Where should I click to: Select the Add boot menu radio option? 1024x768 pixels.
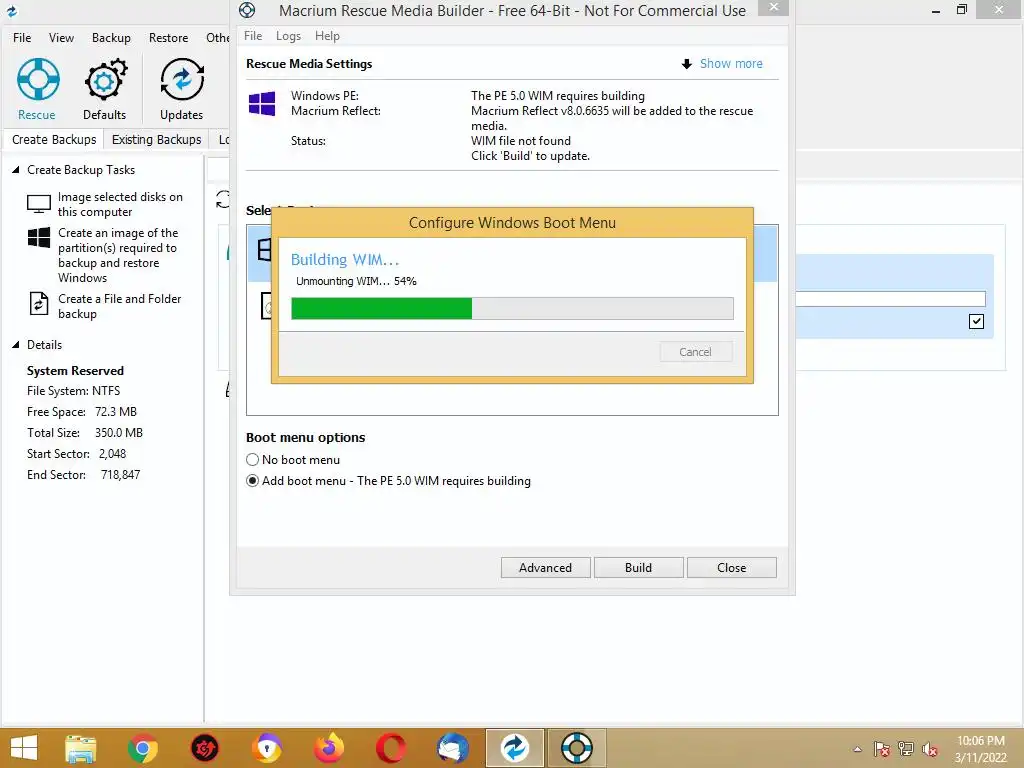[253, 481]
